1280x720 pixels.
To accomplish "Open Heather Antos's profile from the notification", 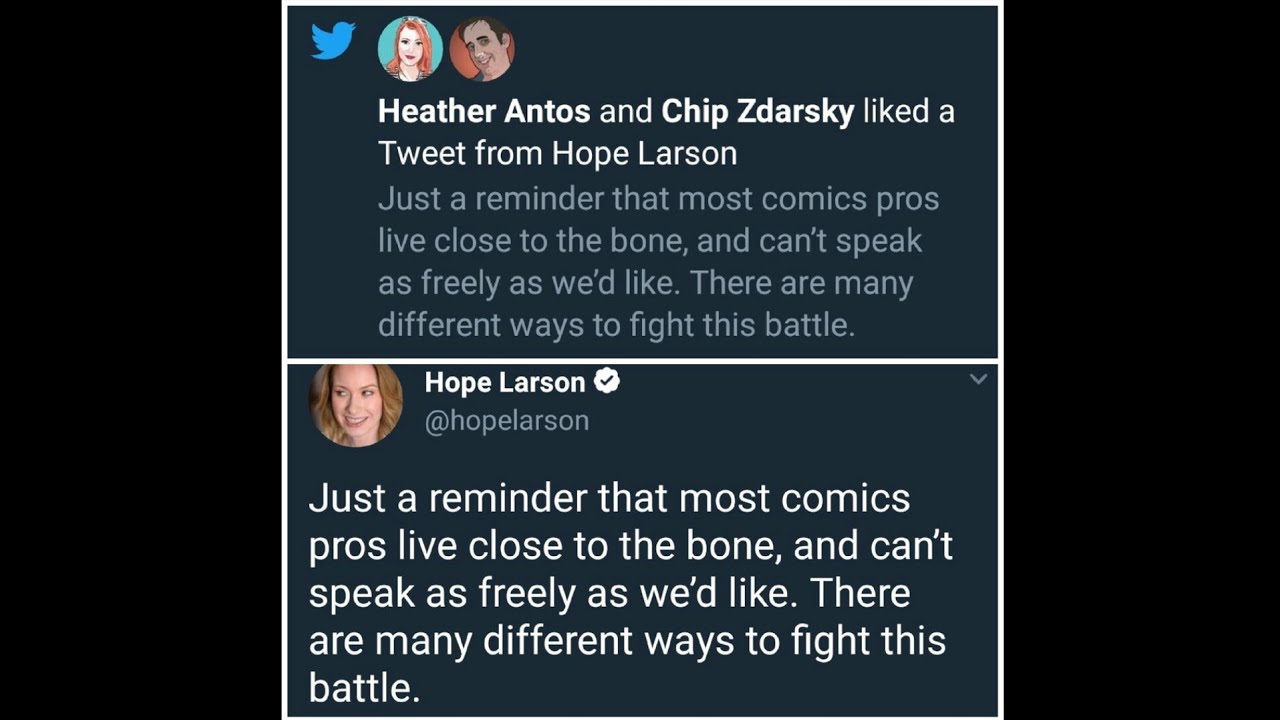I will click(484, 111).
